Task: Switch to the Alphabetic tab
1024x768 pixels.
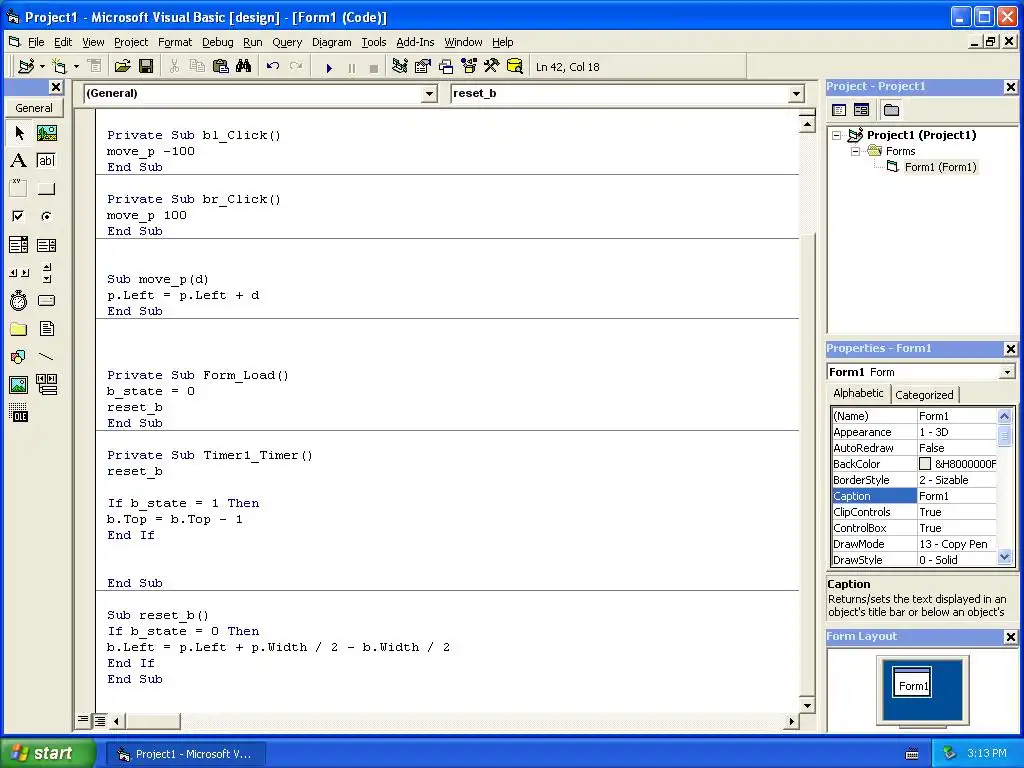Action: [x=858, y=393]
